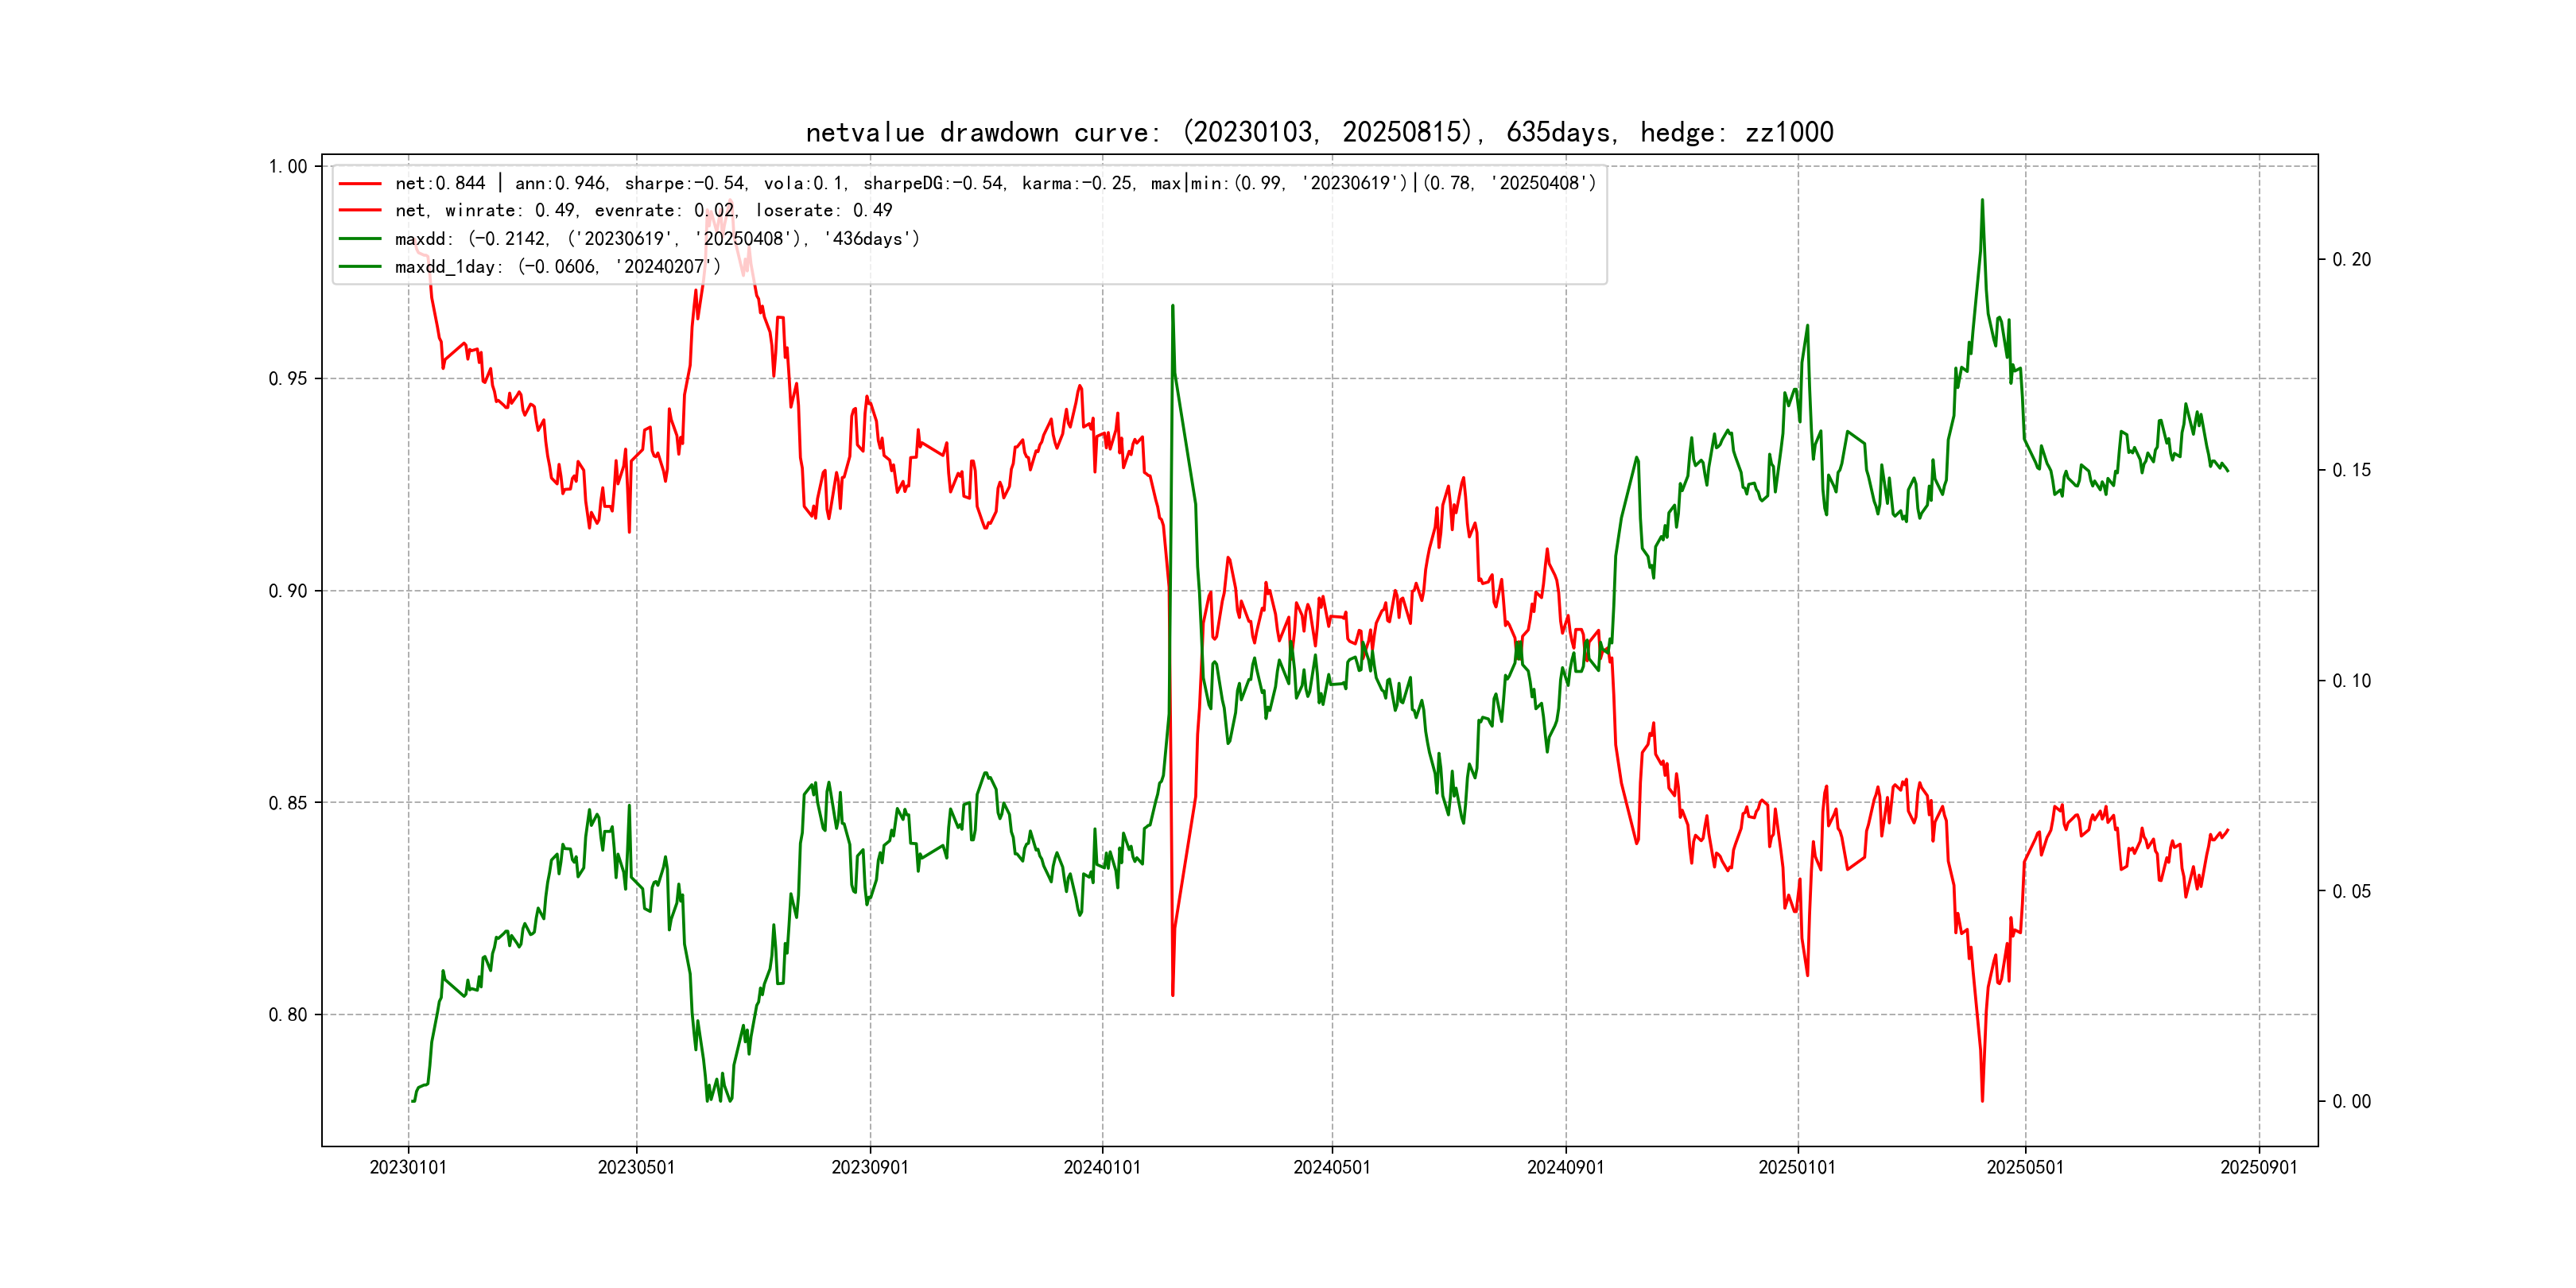2576x1288 pixels.
Task: Click the 20230101 x-axis tick label
Action: point(408,1167)
